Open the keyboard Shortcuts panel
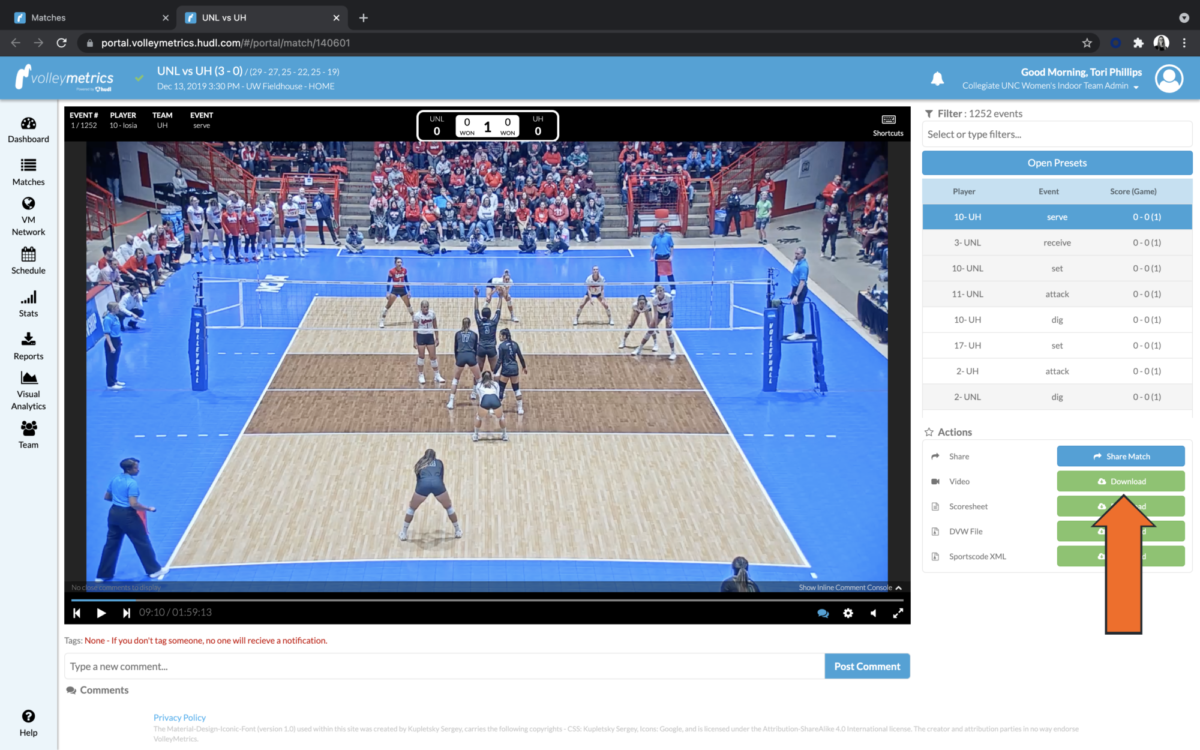1200x750 pixels. pos(888,125)
